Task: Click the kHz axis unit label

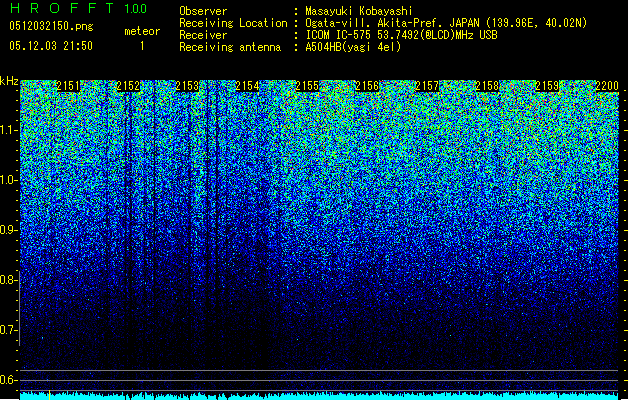Action: pos(9,81)
